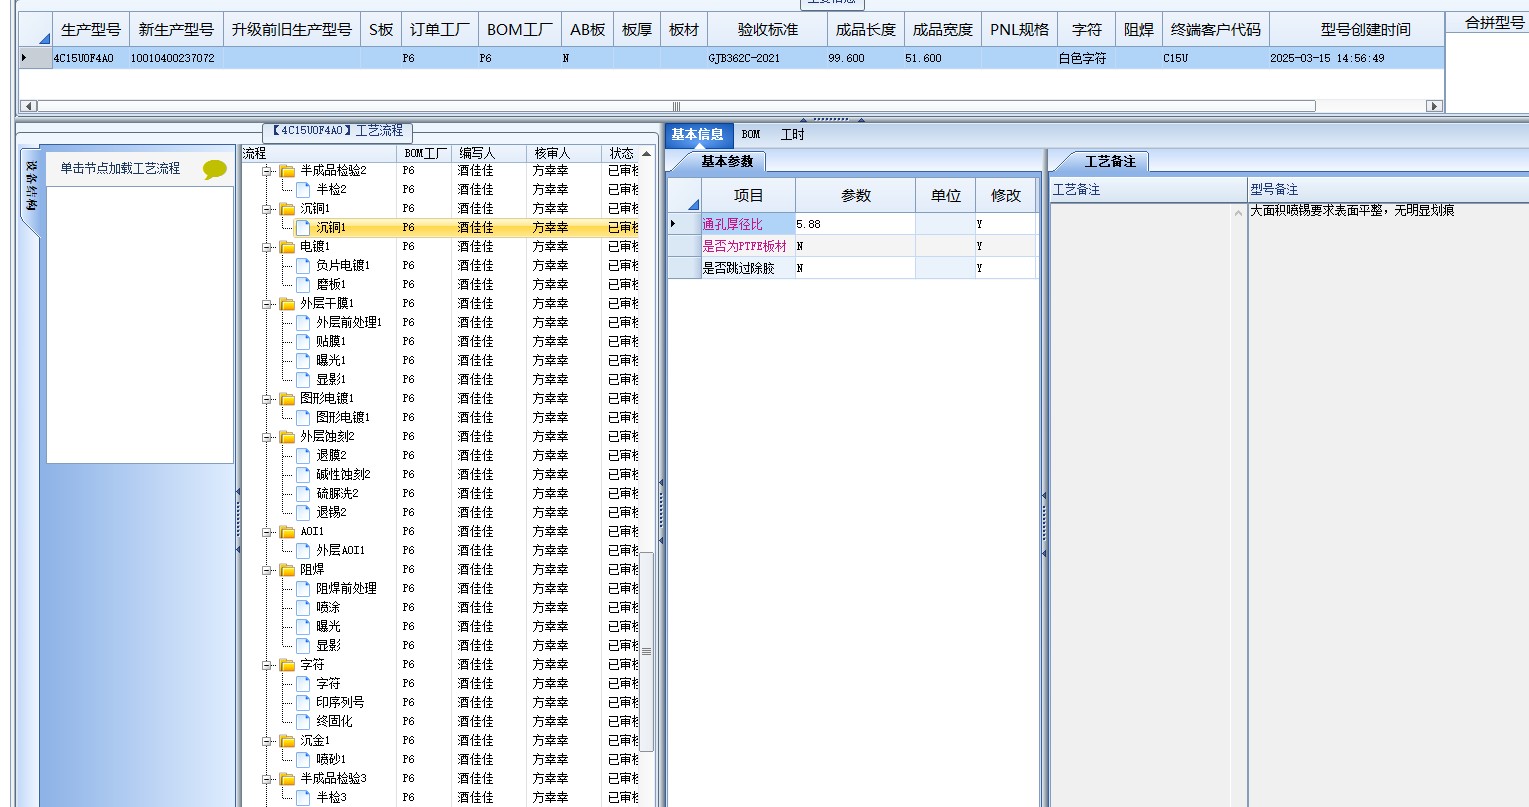Screen dimensions: 1529x807
Task: Click document icon next to 磨板1
Action: point(303,284)
